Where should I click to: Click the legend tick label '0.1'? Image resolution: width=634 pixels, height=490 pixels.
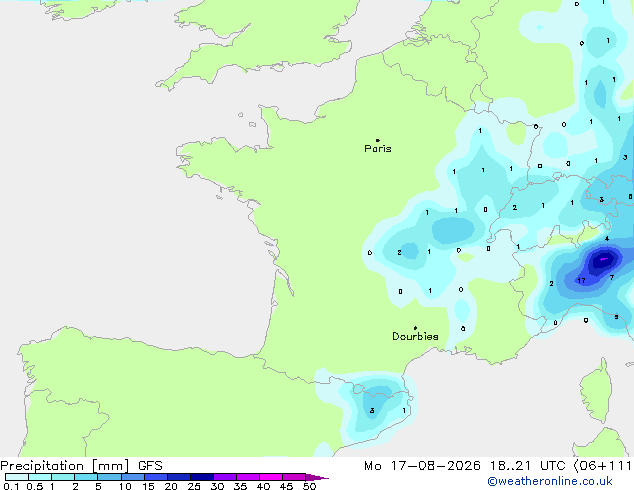pyautogui.click(x=11, y=486)
